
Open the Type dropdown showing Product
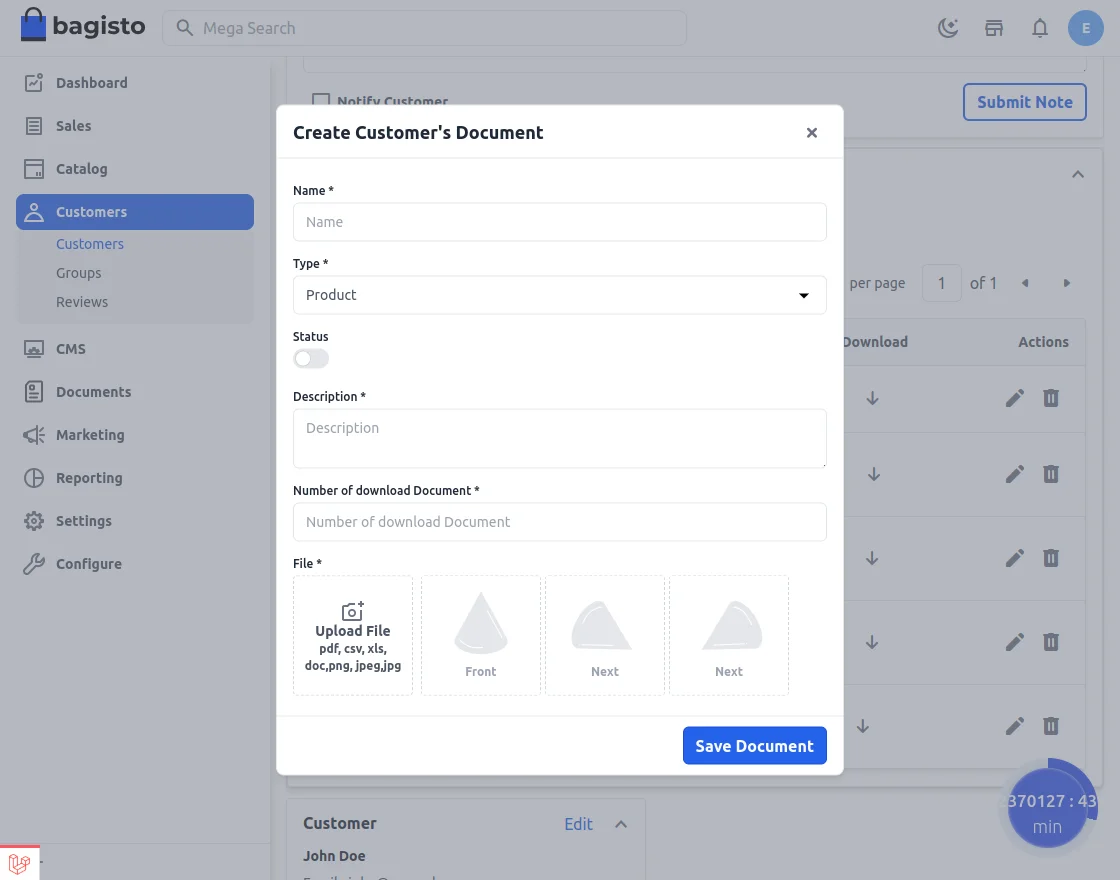click(x=559, y=295)
